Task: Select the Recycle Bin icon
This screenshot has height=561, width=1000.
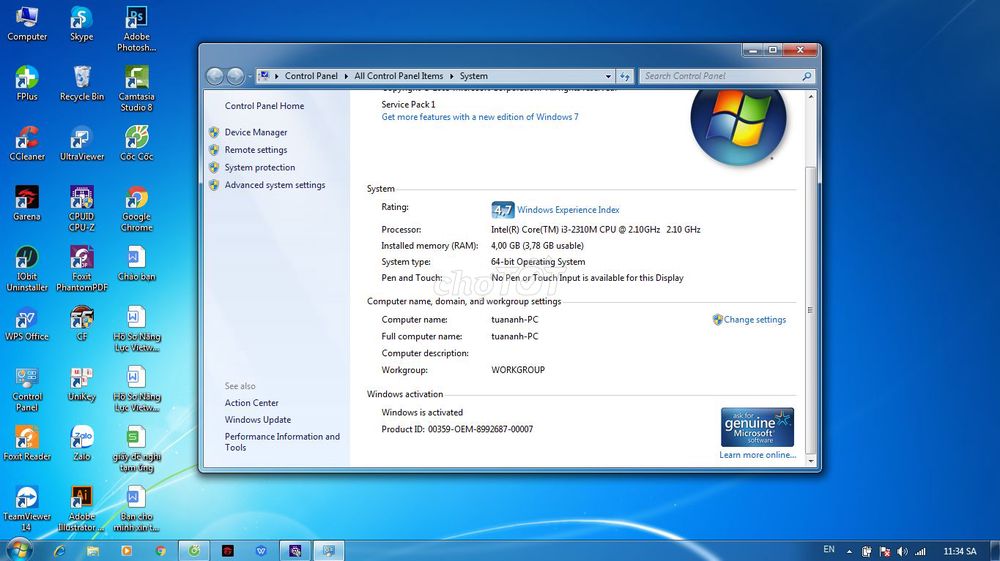Action: coord(82,84)
